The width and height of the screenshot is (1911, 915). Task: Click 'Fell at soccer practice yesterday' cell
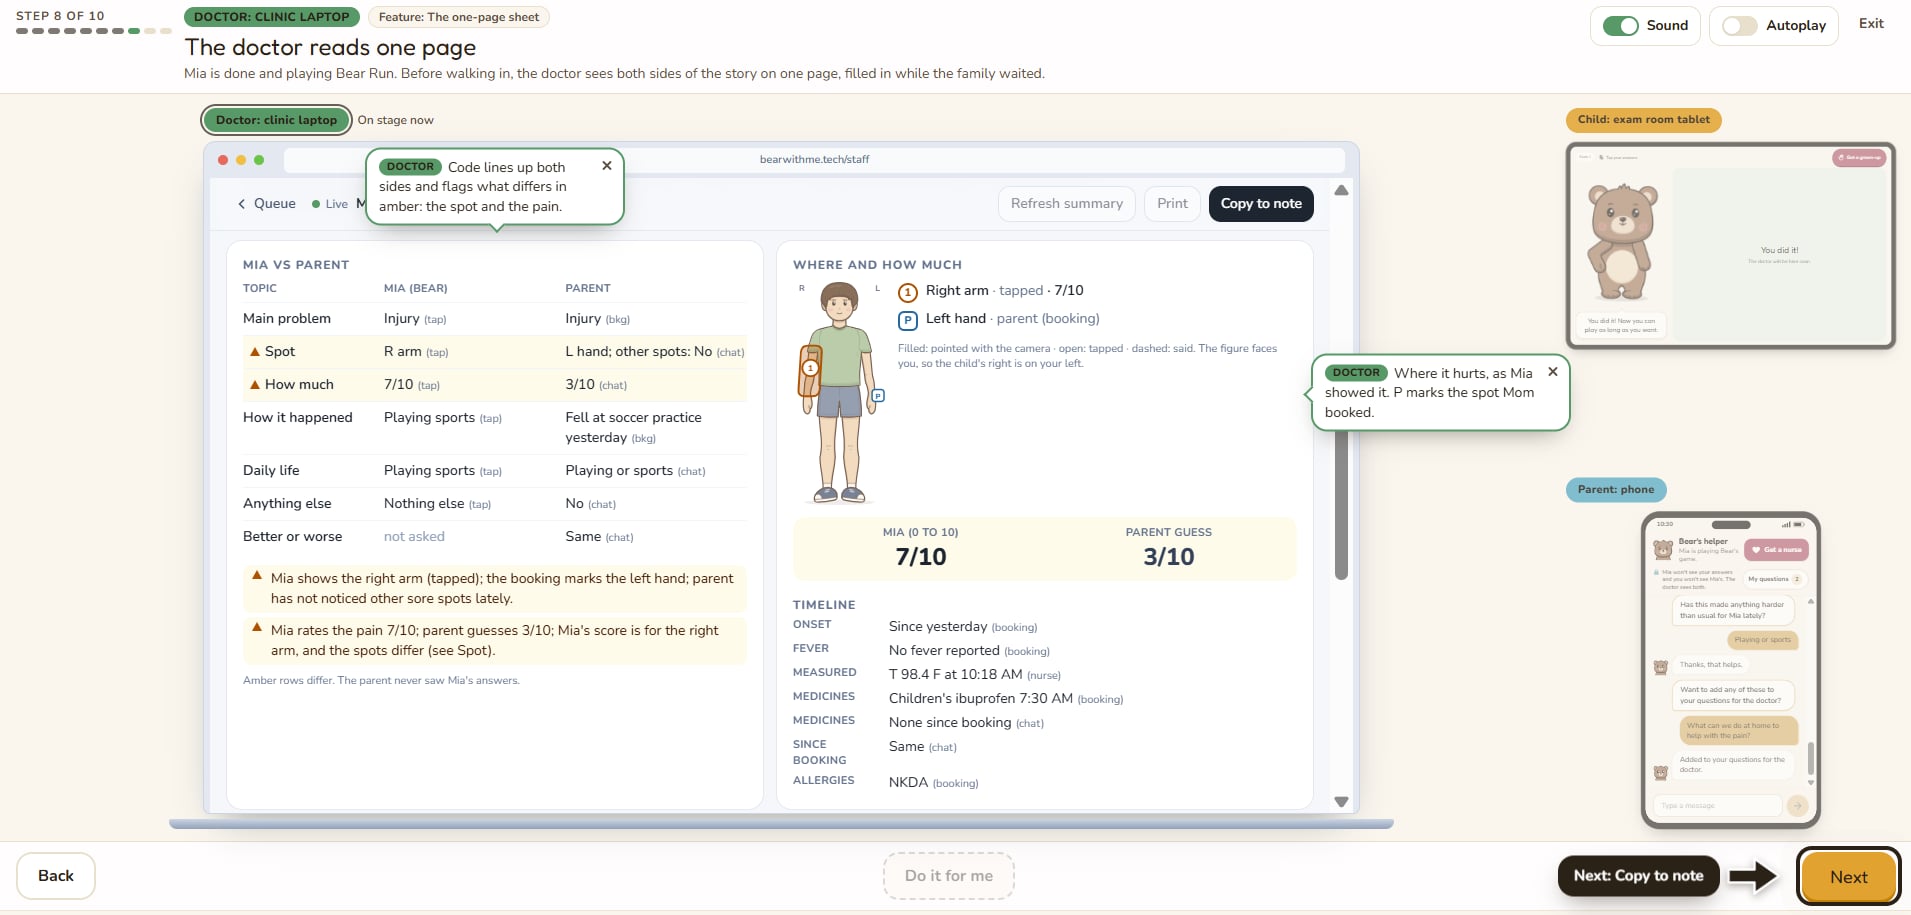633,428
